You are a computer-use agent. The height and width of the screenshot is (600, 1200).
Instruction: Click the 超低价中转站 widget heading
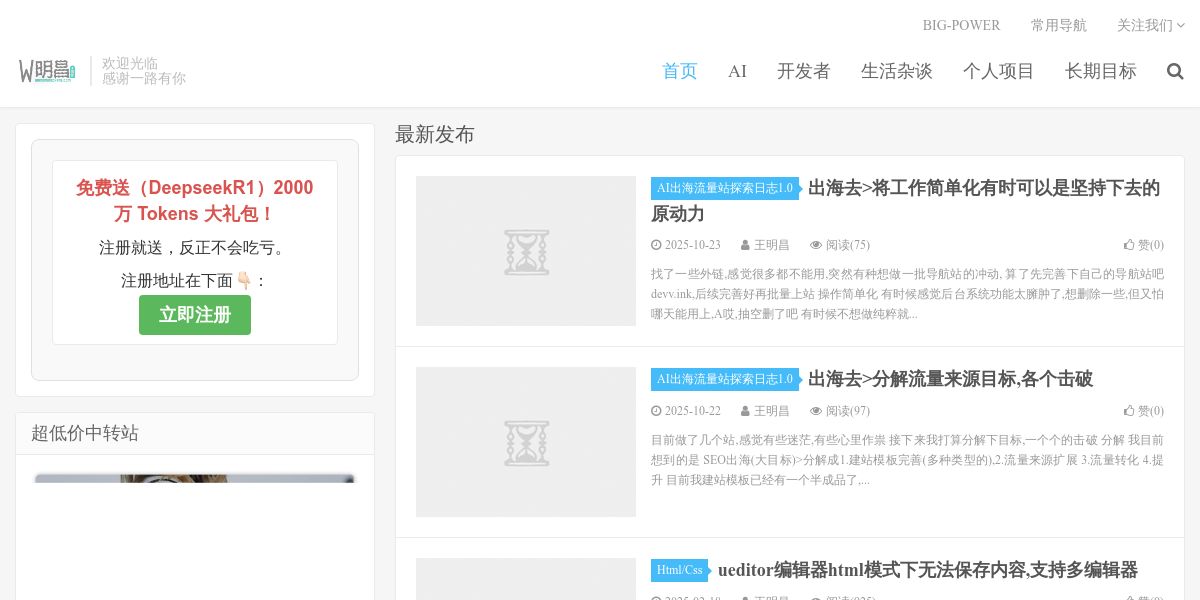85,433
